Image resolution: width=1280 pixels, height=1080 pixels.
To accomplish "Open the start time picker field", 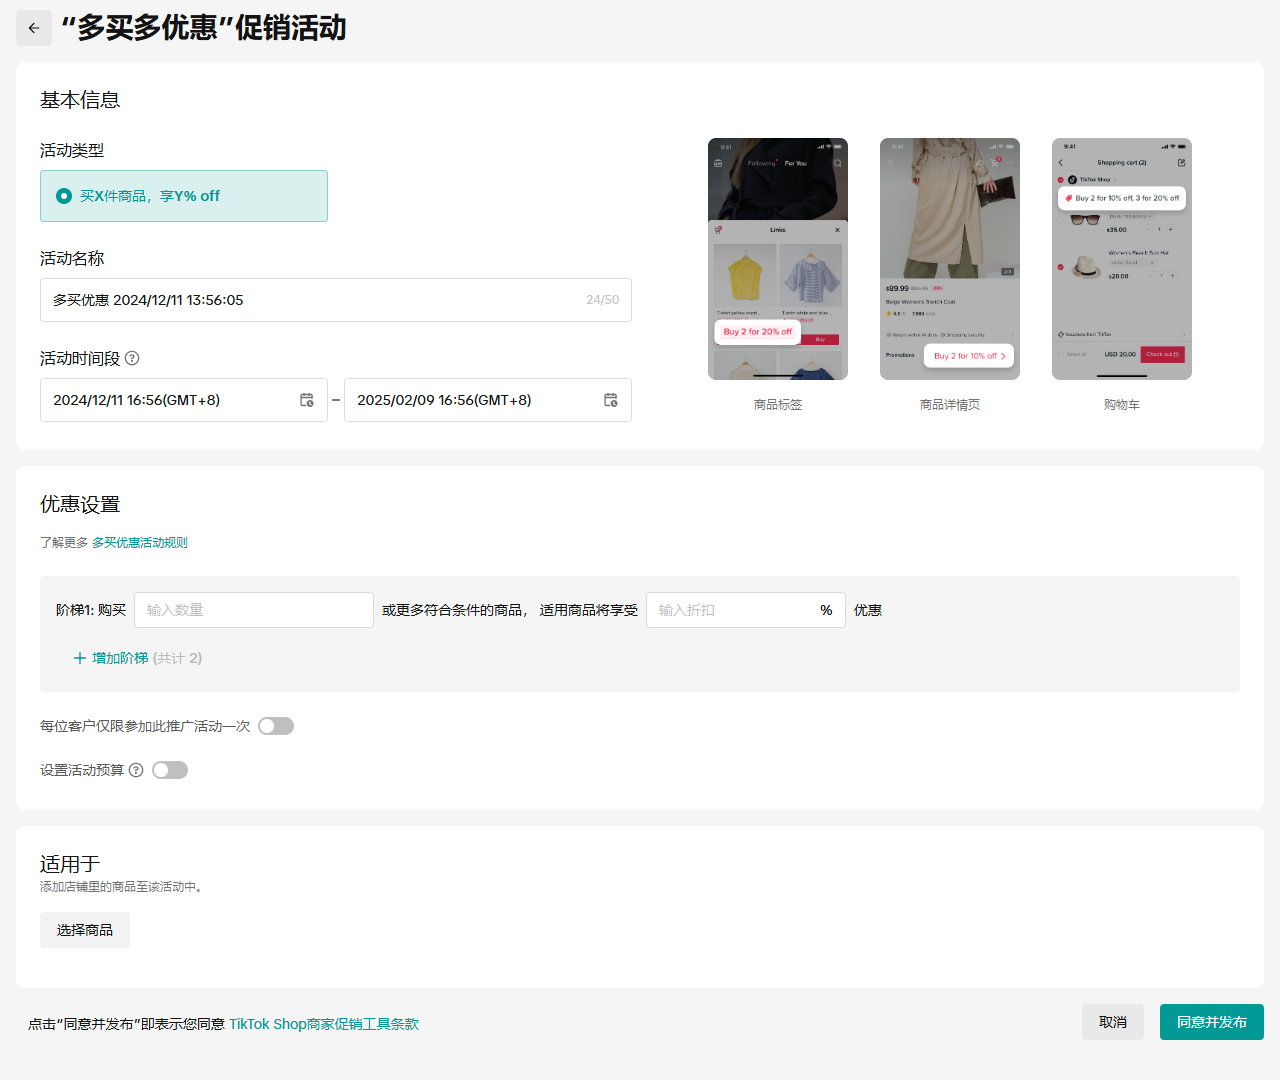I will tap(170, 400).
